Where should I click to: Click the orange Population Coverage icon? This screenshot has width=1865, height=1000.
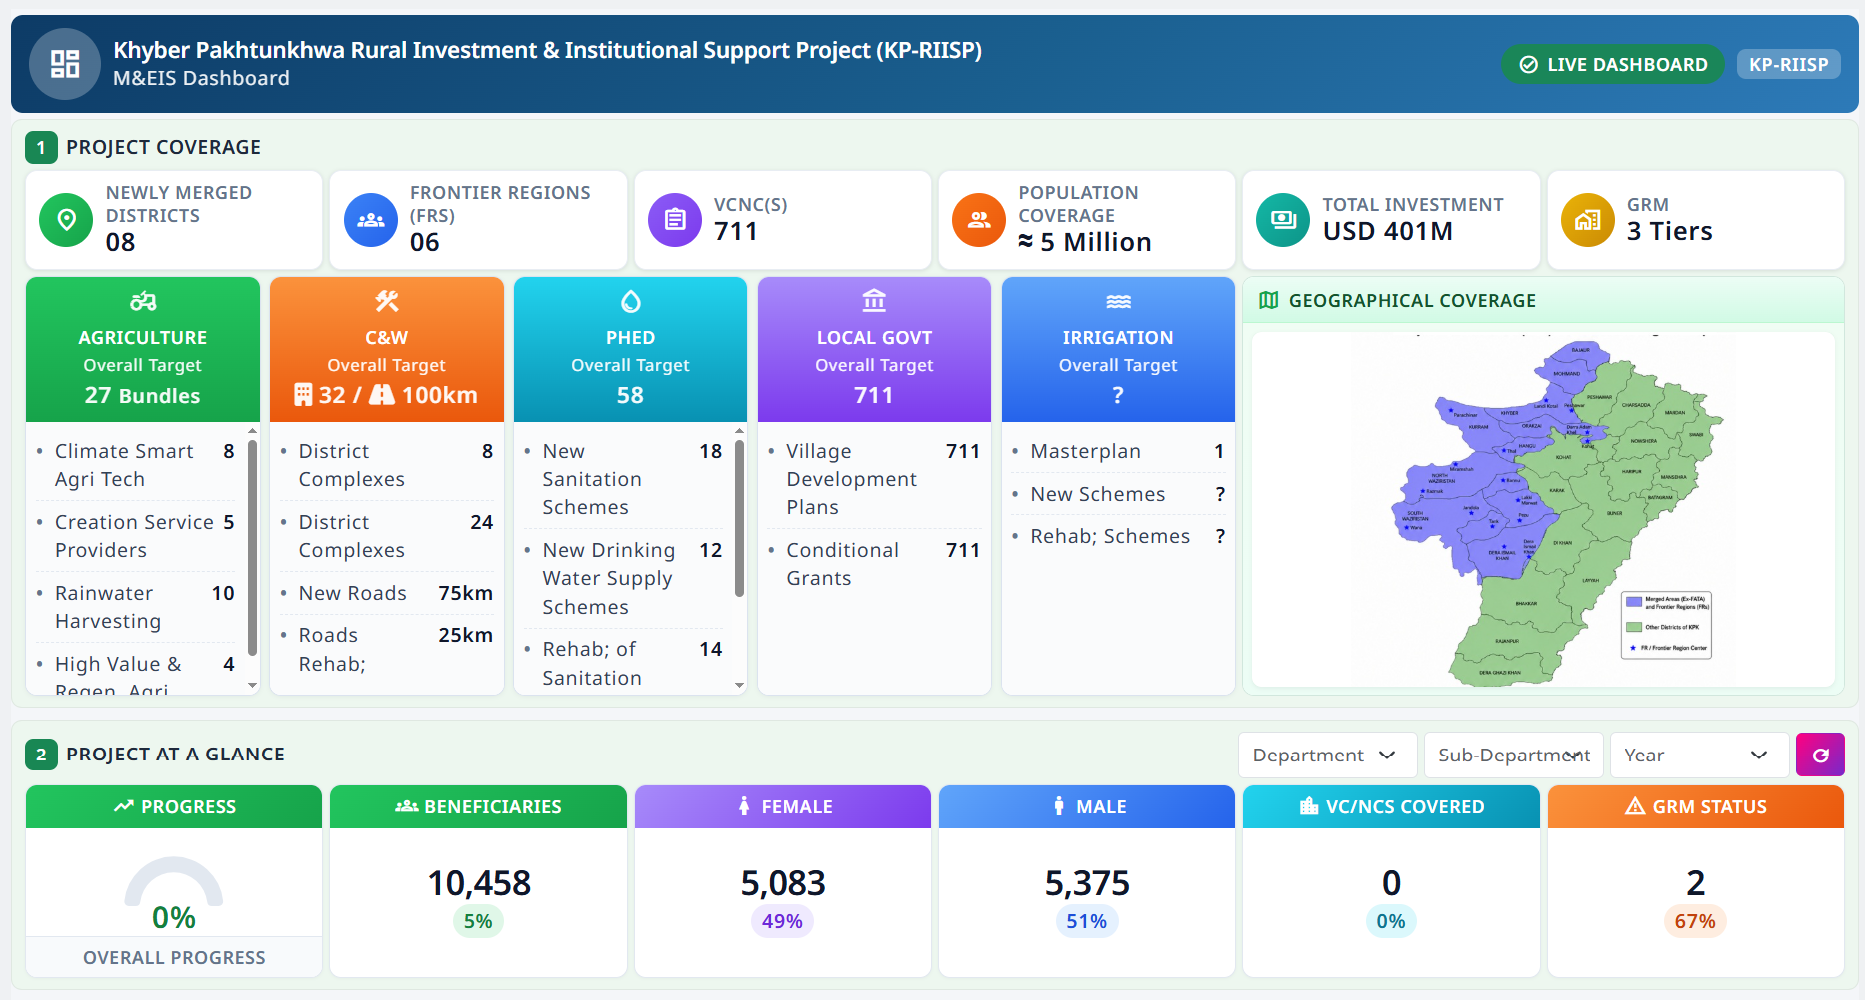tap(979, 220)
